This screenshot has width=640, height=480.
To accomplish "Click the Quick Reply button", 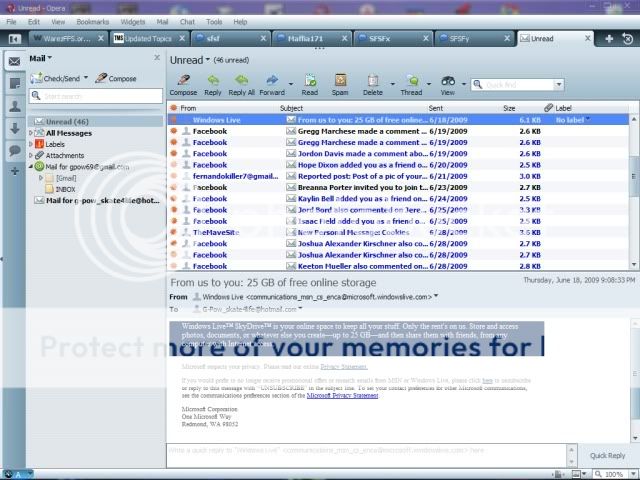I will click(x=607, y=456).
